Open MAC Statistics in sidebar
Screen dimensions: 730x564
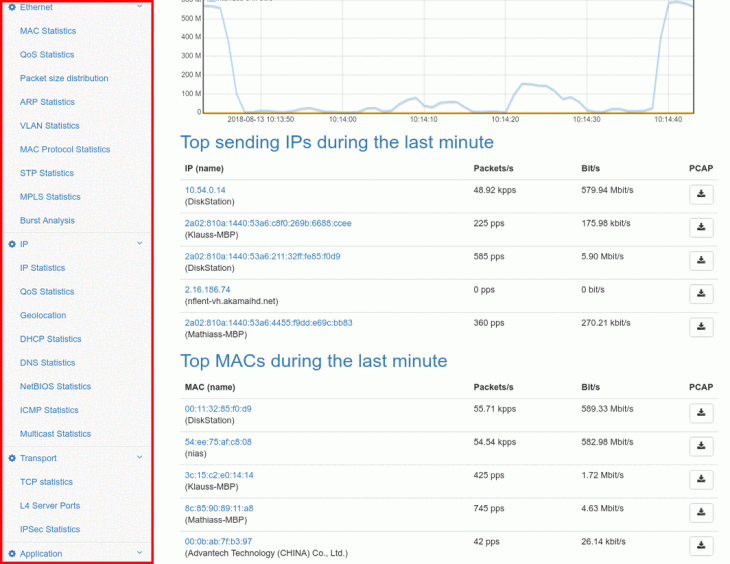[x=47, y=31]
